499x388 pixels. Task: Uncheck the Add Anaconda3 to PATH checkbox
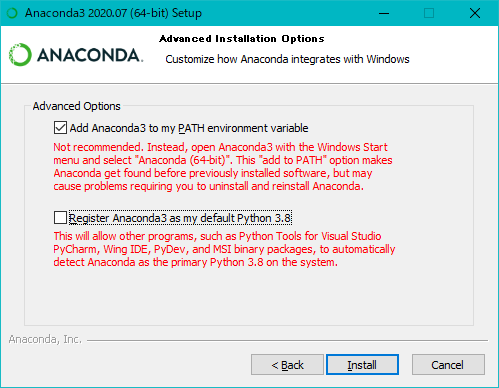point(60,128)
